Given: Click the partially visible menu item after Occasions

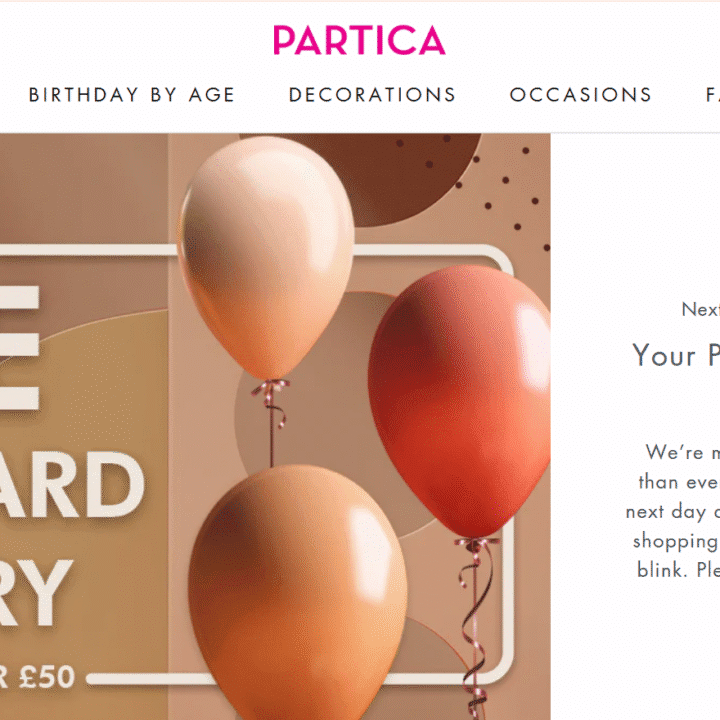Looking at the screenshot, I should tap(712, 95).
